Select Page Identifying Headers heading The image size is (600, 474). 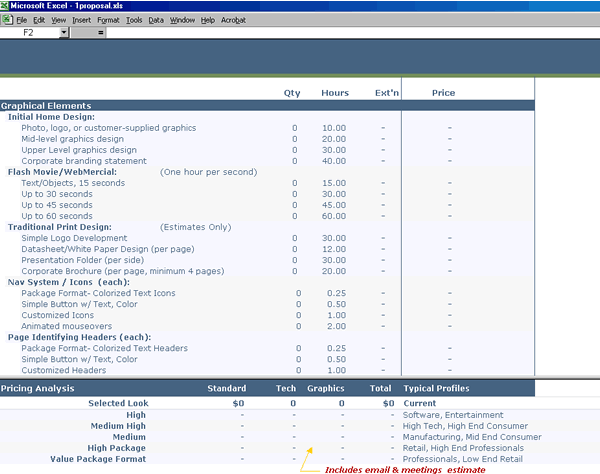point(80,337)
